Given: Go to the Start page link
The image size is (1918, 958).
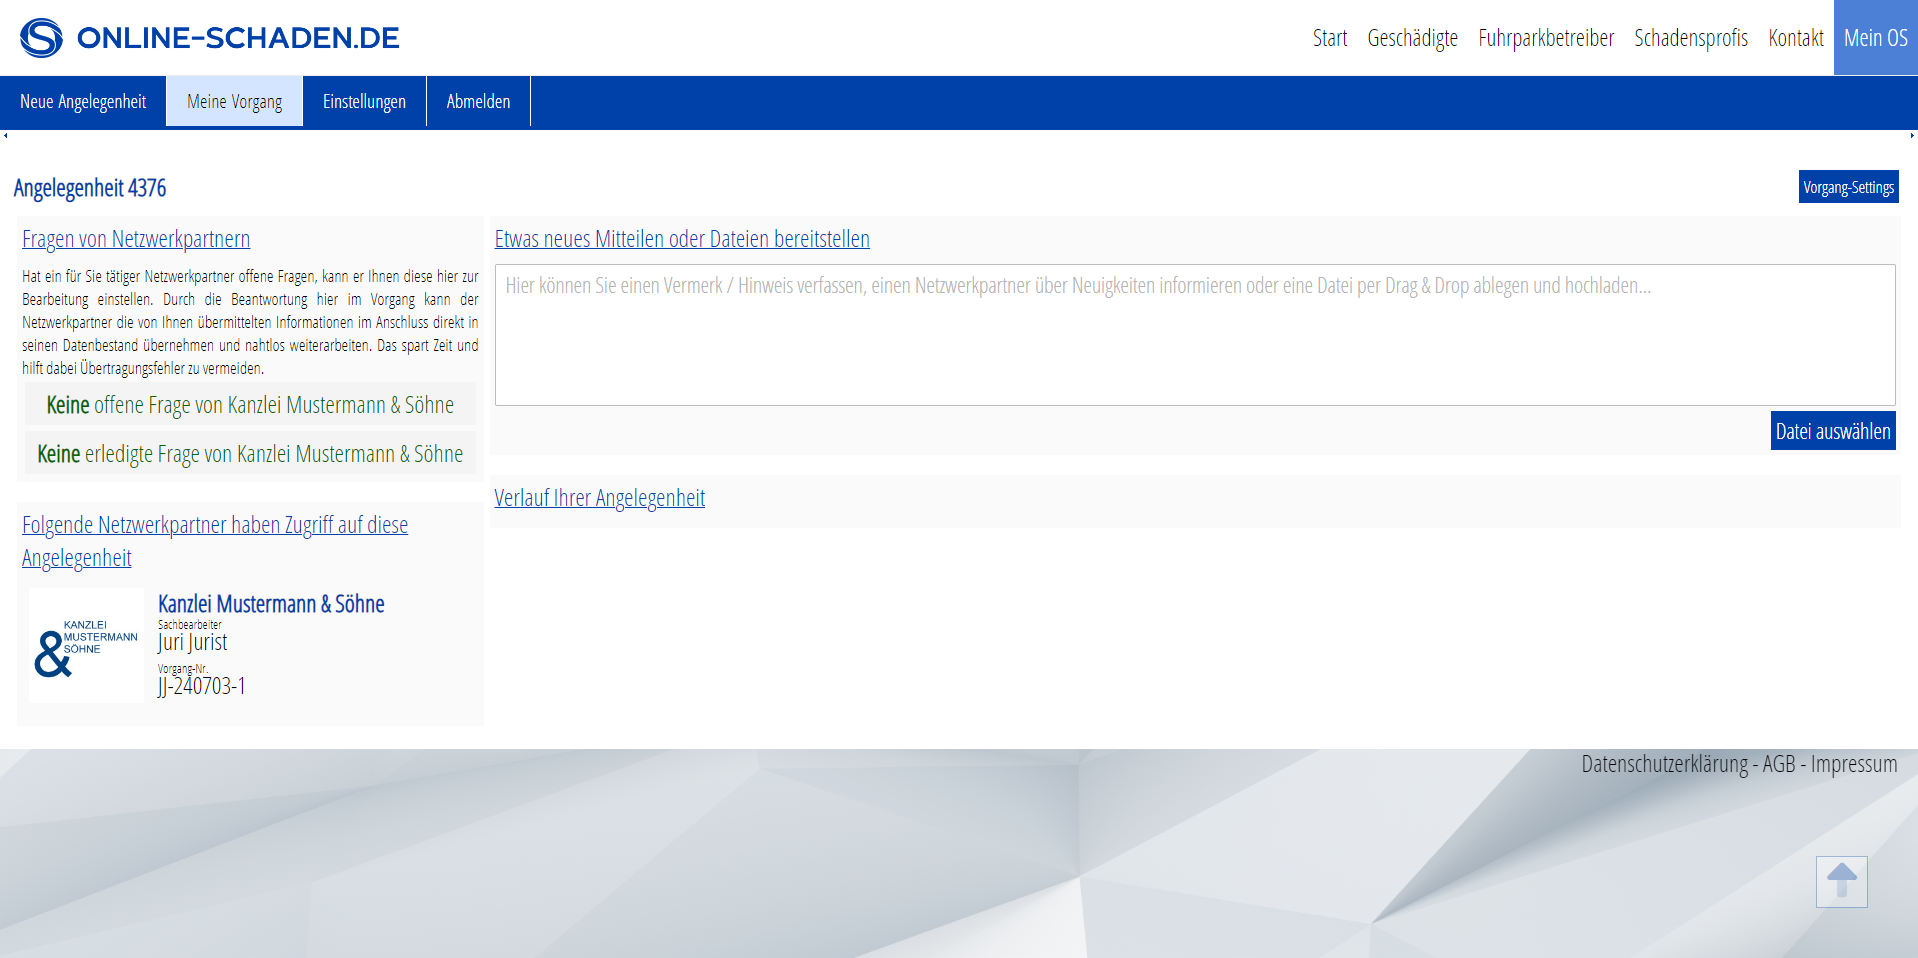Looking at the screenshot, I should 1329,38.
